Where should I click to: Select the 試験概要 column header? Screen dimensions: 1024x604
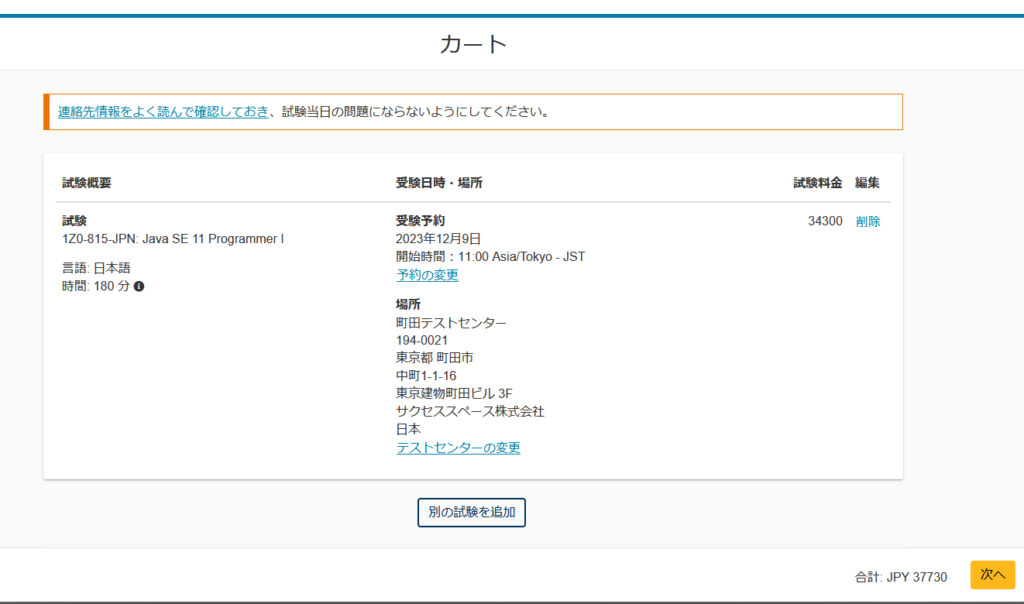(87, 183)
